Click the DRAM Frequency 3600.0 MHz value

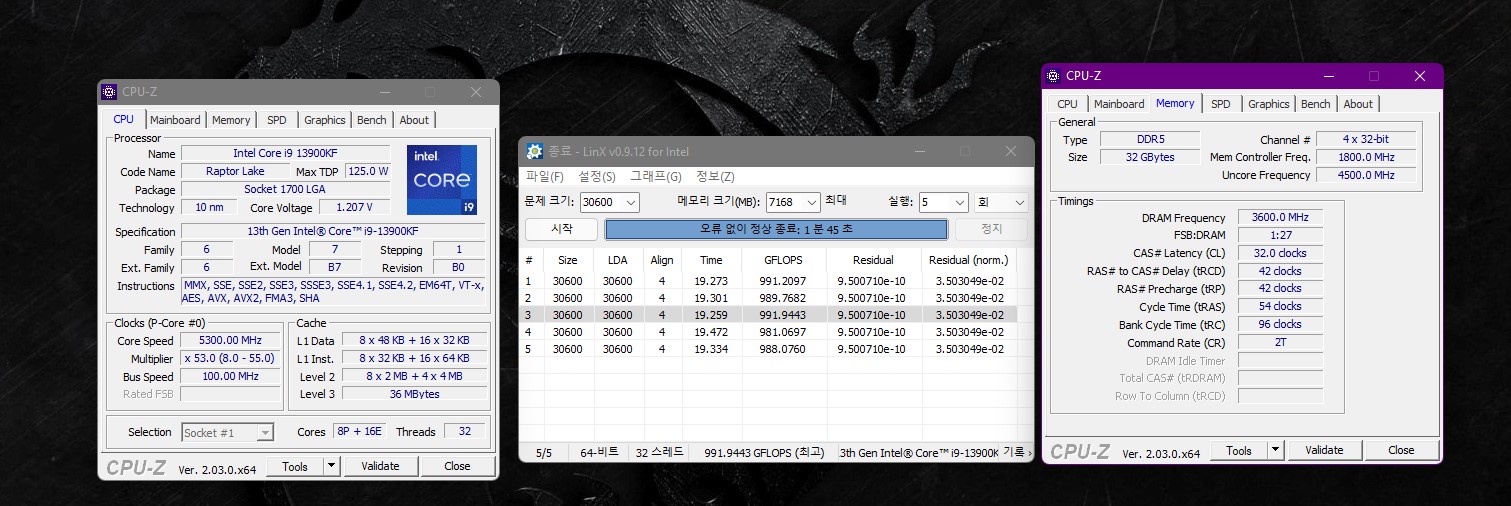[1280, 218]
